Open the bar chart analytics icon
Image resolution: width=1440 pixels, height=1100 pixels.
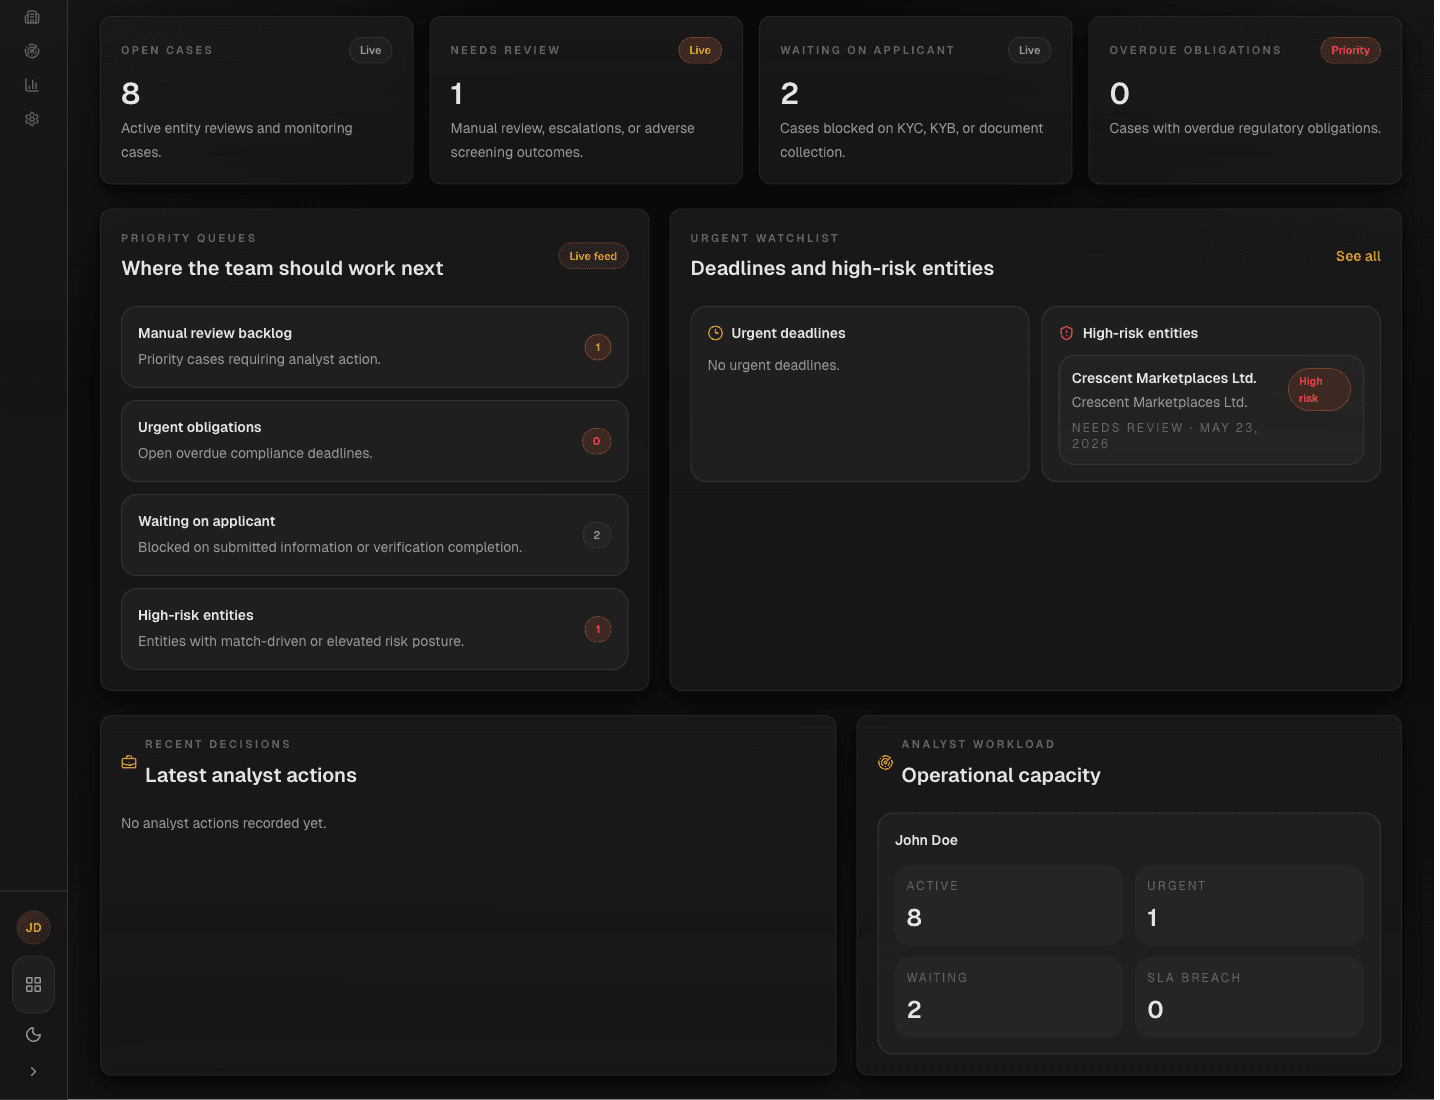pos(32,85)
